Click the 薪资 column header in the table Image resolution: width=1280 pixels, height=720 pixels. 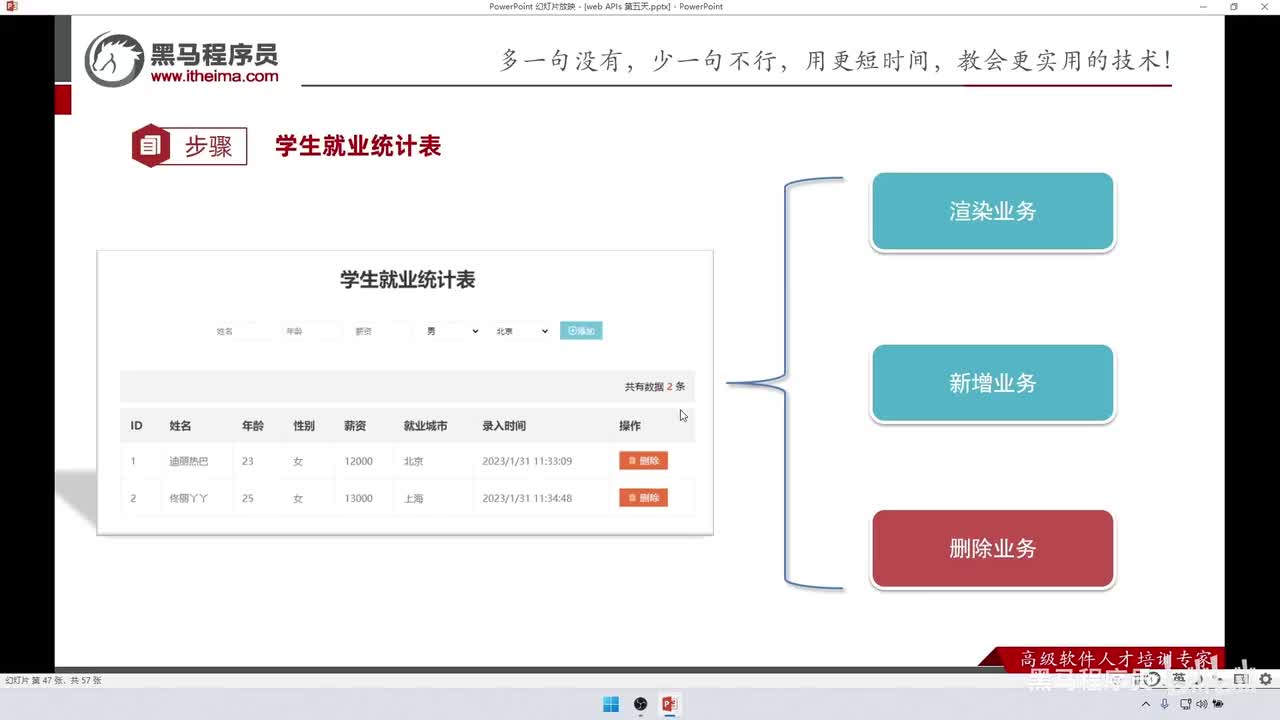355,426
